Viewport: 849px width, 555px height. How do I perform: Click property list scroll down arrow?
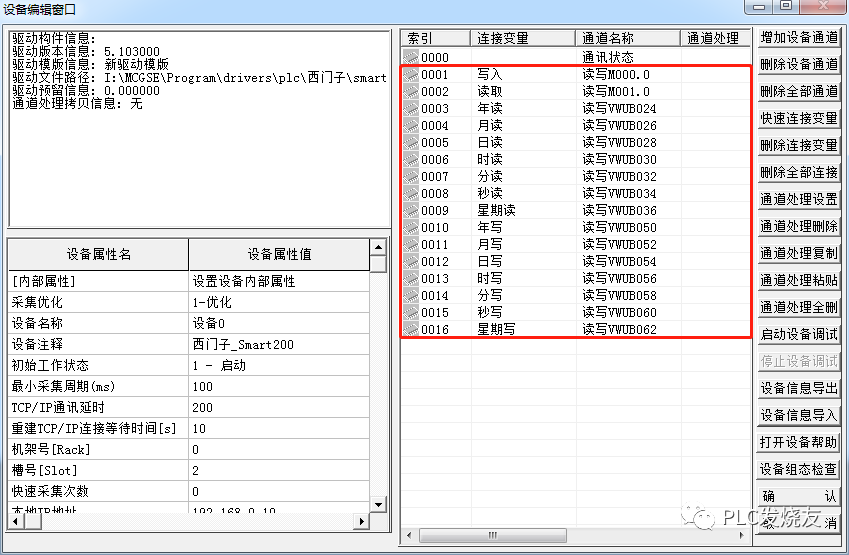pos(378,505)
